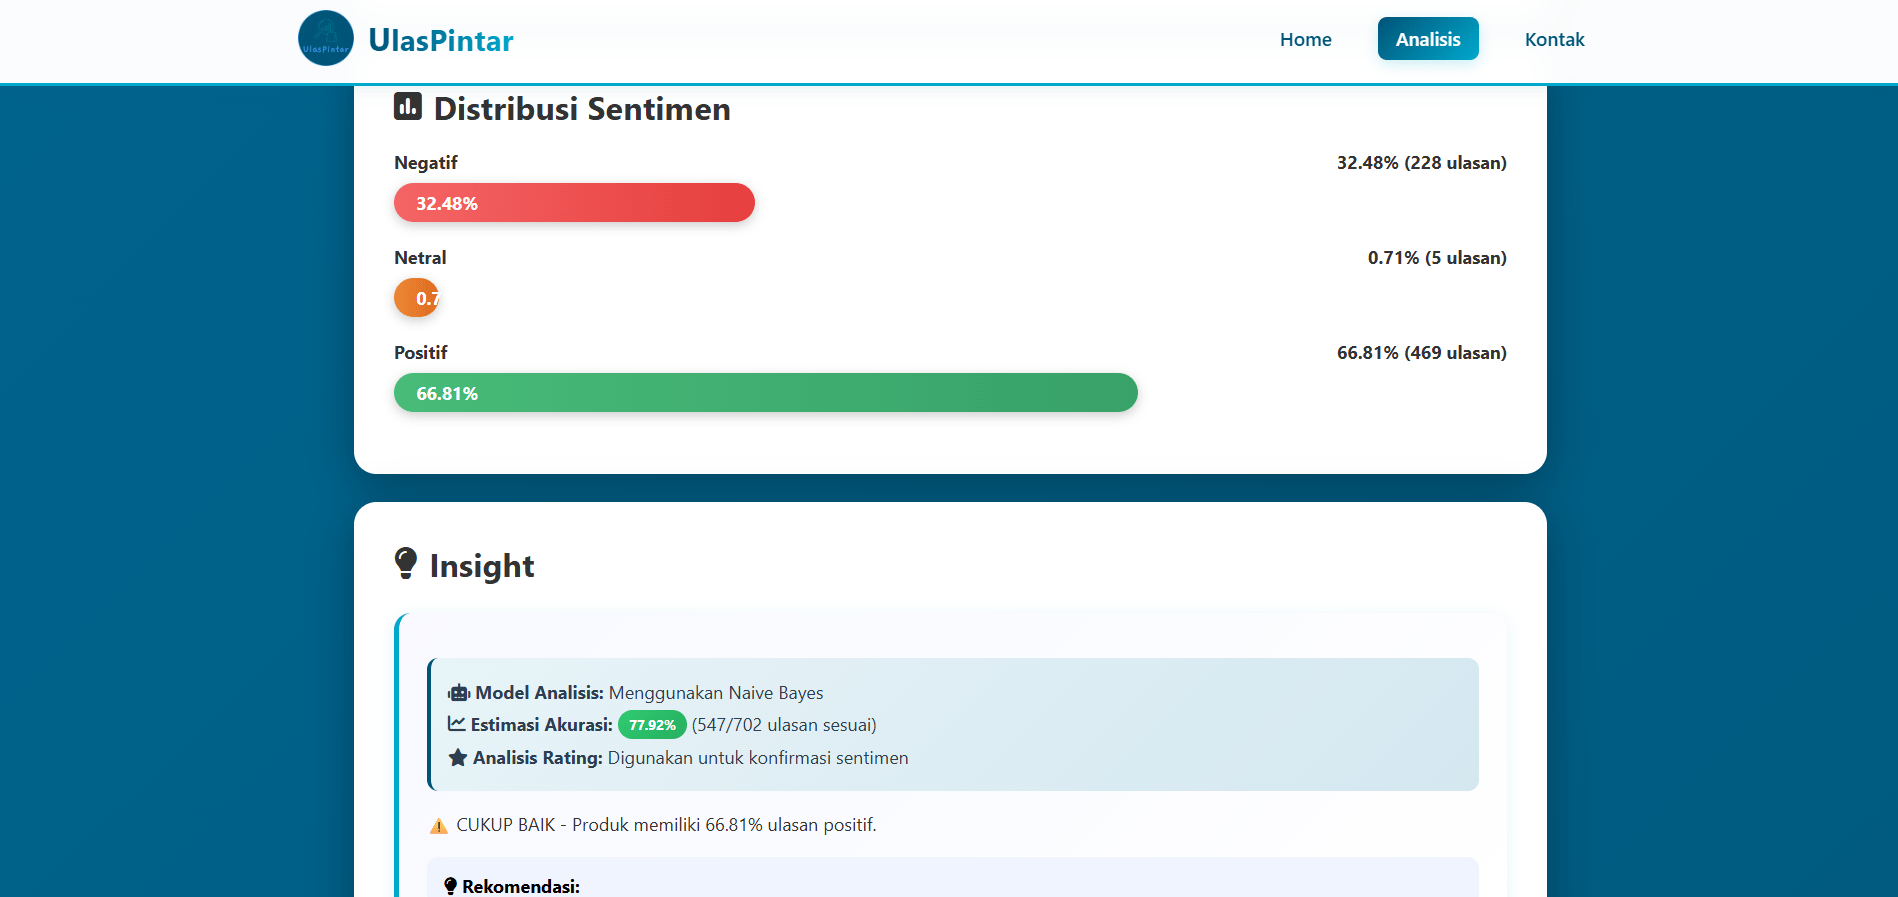Click the UlasPintar brand name text

(x=441, y=39)
